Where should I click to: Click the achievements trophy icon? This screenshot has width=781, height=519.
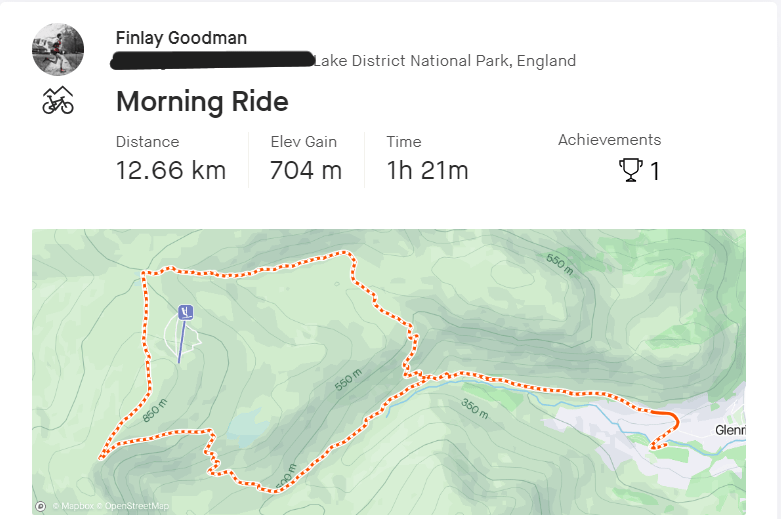pyautogui.click(x=631, y=171)
